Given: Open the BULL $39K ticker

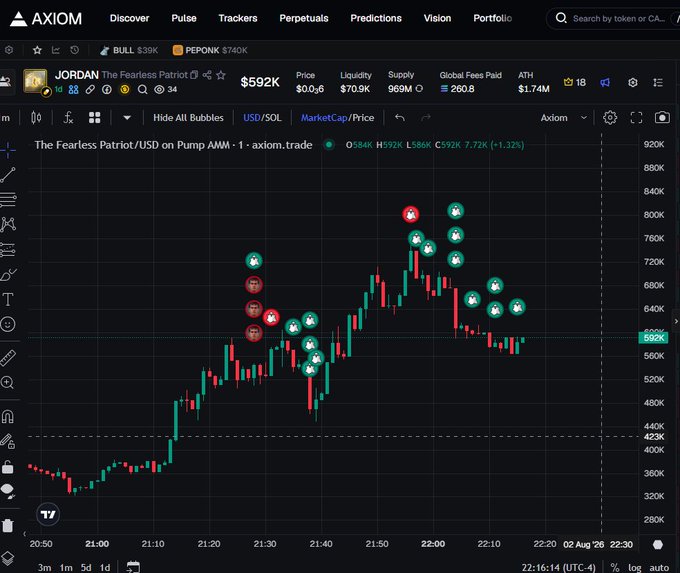Looking at the screenshot, I should click(129, 50).
